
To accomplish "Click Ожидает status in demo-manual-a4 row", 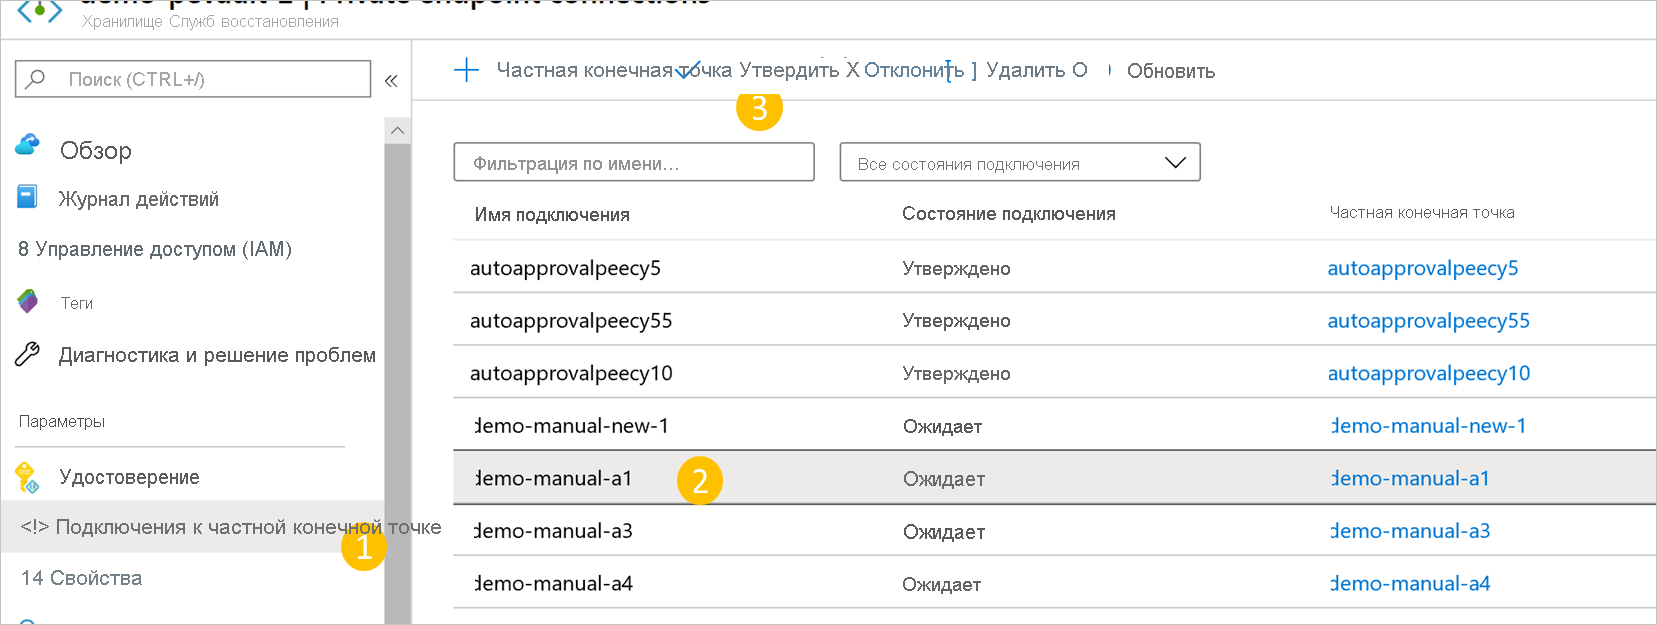I will point(941,584).
